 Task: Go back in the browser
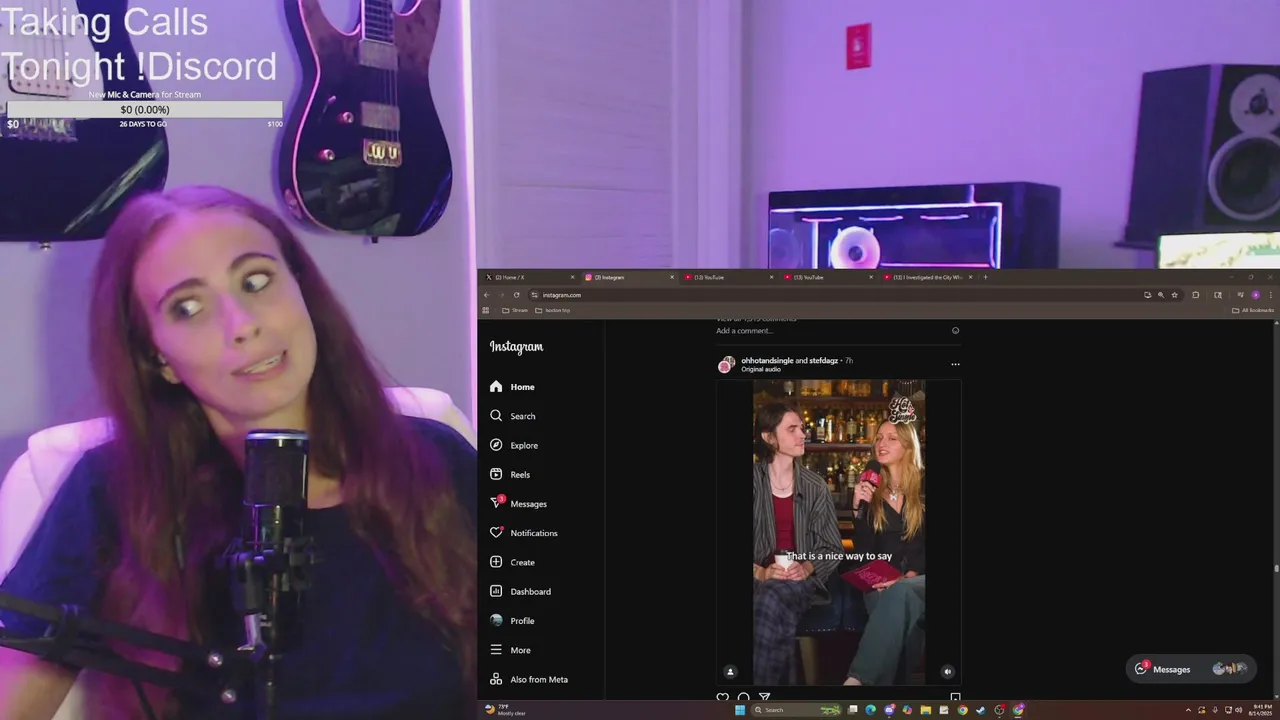pos(486,295)
